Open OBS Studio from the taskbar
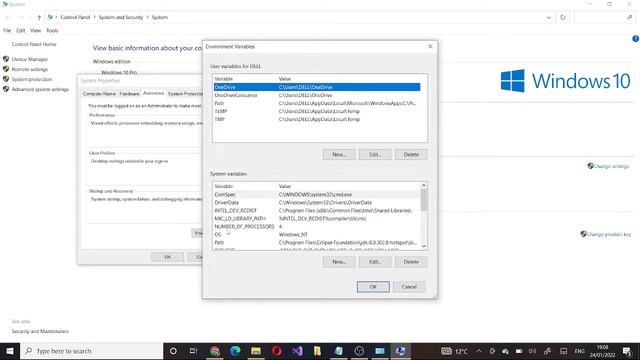640x360 pixels. [359, 351]
